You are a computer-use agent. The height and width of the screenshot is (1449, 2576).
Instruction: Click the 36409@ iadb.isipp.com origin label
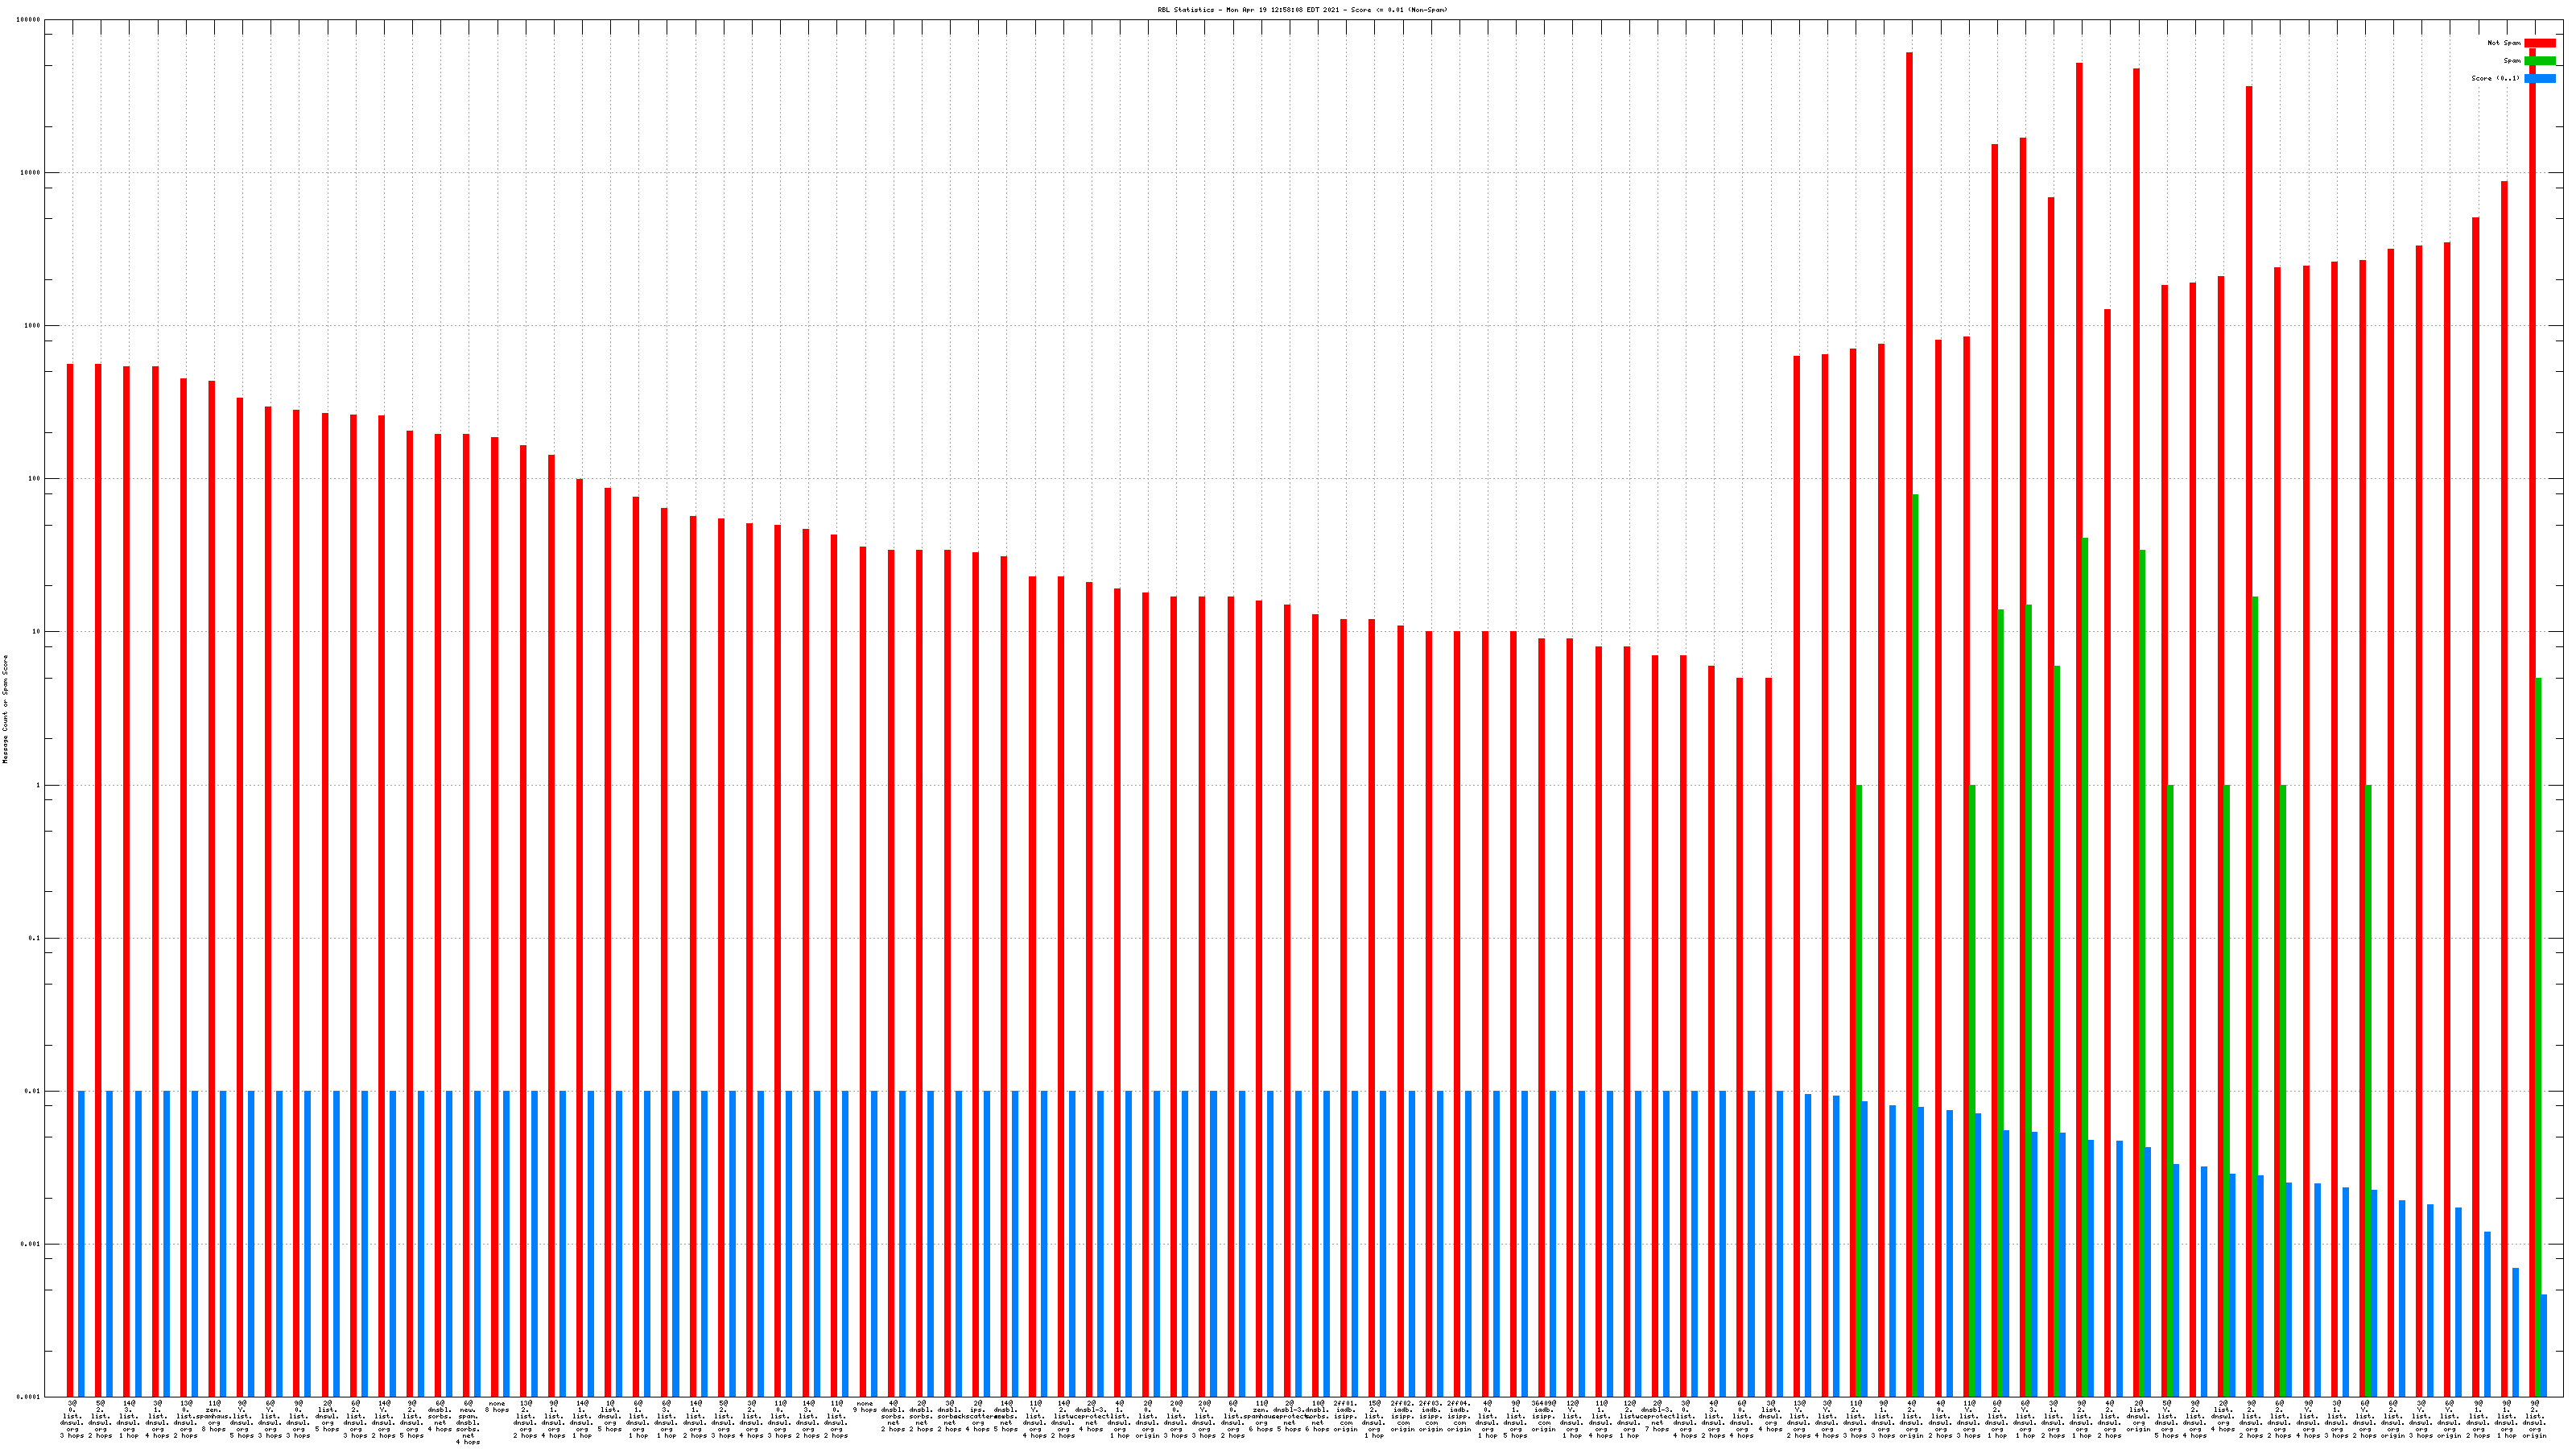click(x=1544, y=1416)
